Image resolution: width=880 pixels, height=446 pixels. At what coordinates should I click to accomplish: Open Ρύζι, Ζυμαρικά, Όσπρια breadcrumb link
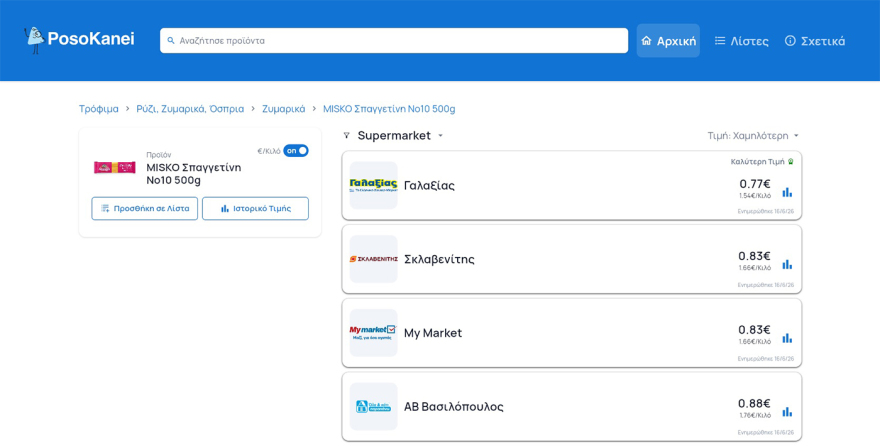click(190, 109)
